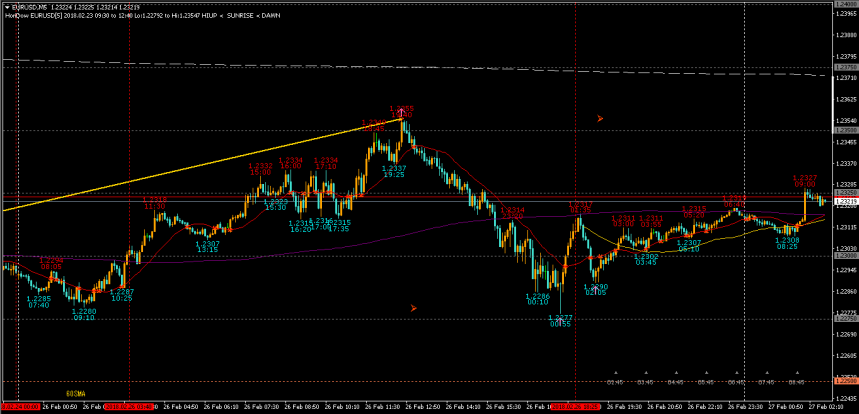Image resolution: width=859 pixels, height=414 pixels.
Task: Click the triangle marker above the 04:45 label
Action: [676, 373]
